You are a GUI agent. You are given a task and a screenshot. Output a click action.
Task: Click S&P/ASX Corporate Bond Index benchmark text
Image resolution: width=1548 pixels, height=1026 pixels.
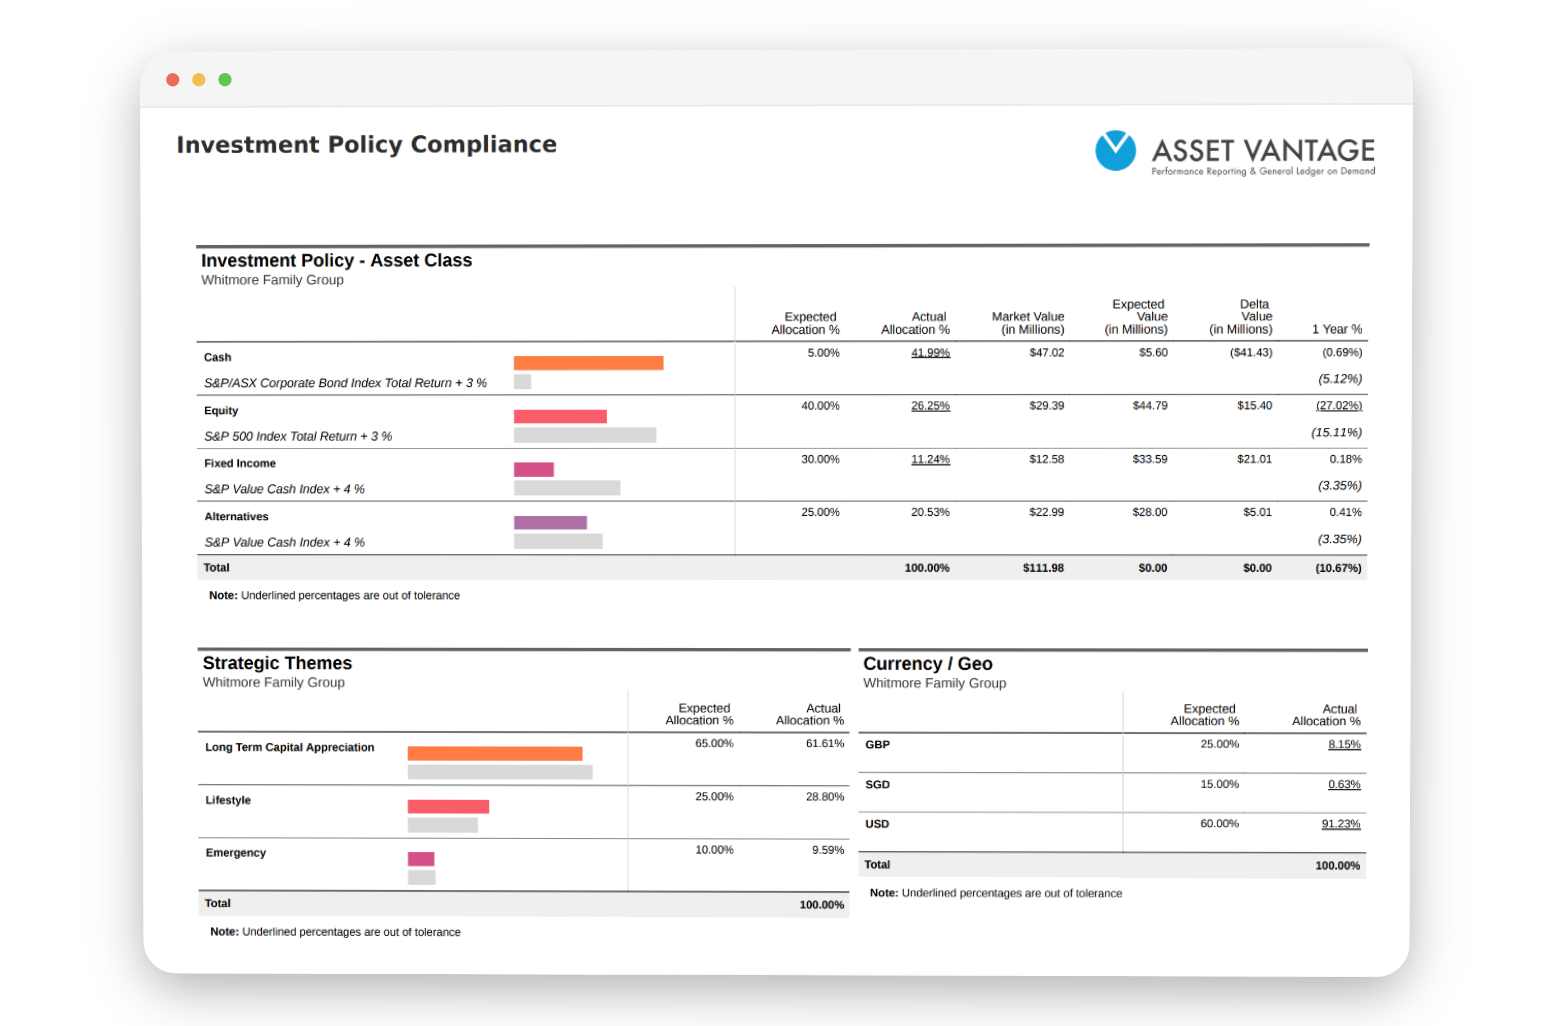(x=345, y=383)
